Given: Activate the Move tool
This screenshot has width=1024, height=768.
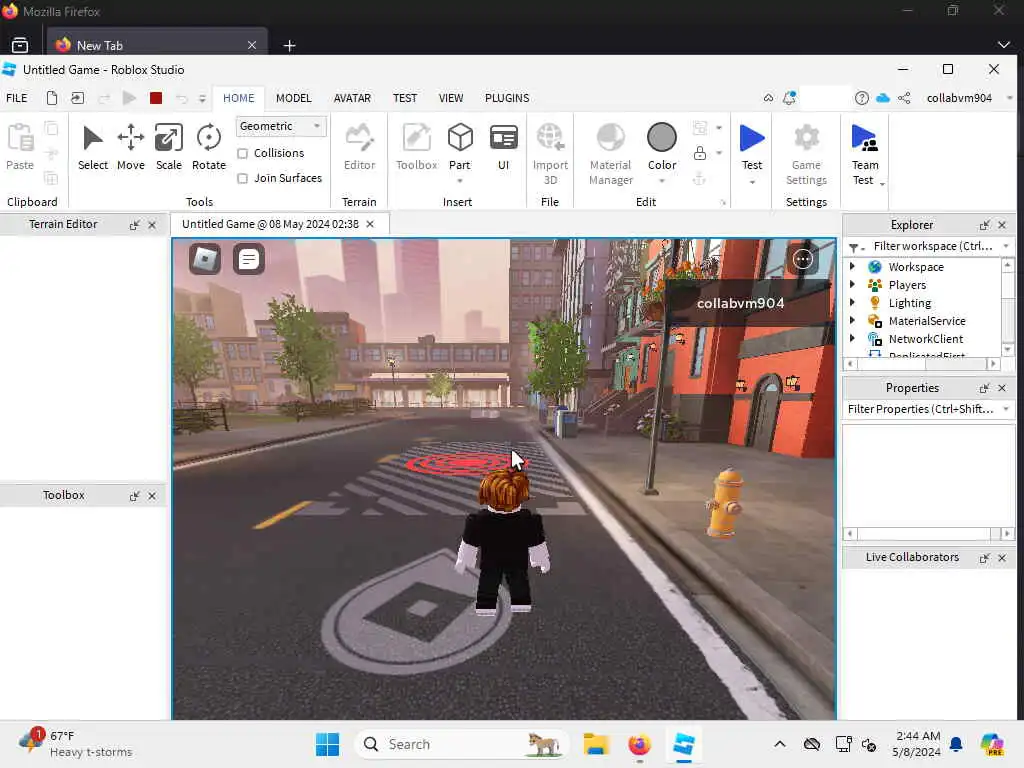Looking at the screenshot, I should tap(131, 148).
